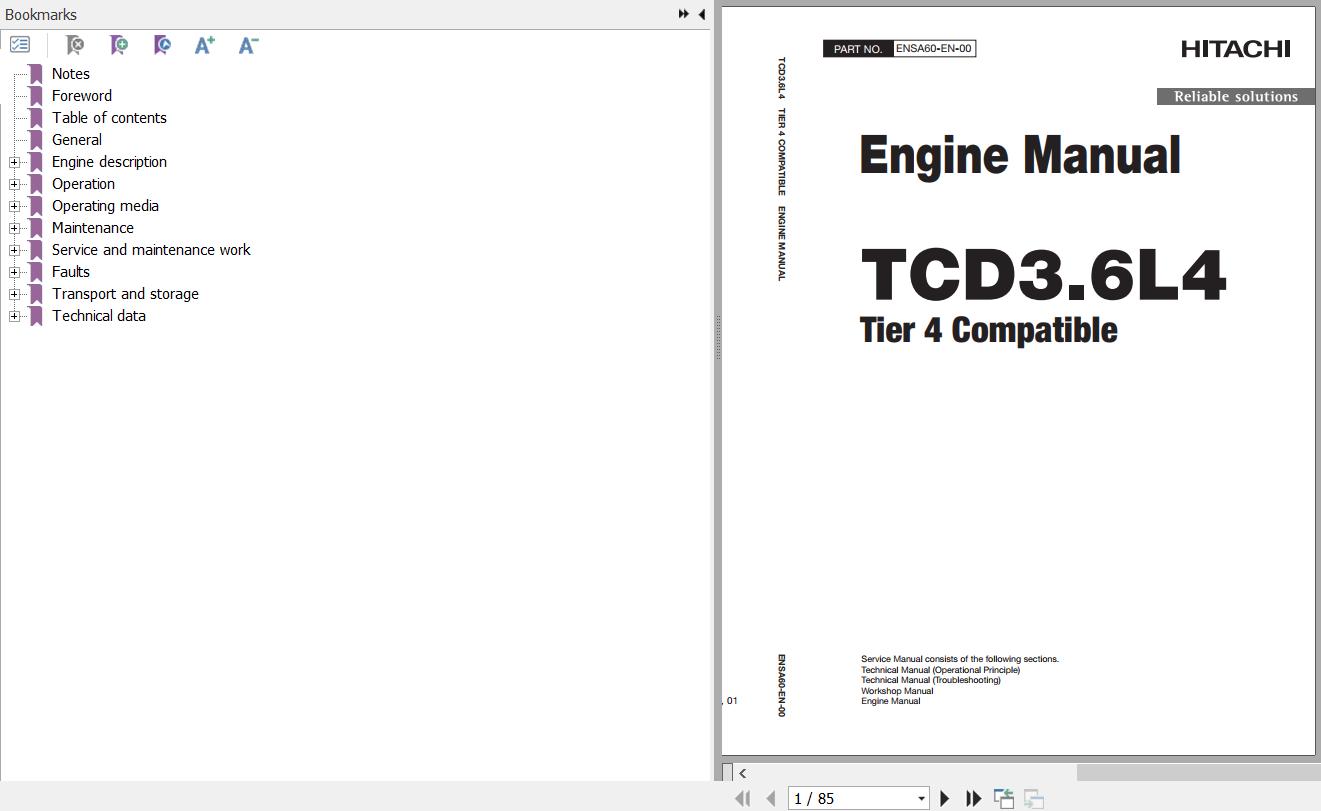The width and height of the screenshot is (1321, 811).
Task: Click the bookmark icon beside Notes
Action: coord(36,74)
